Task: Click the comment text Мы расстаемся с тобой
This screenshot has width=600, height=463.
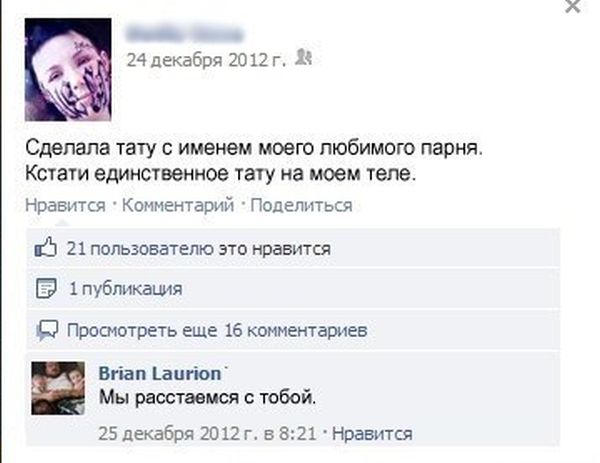Action: coord(208,398)
